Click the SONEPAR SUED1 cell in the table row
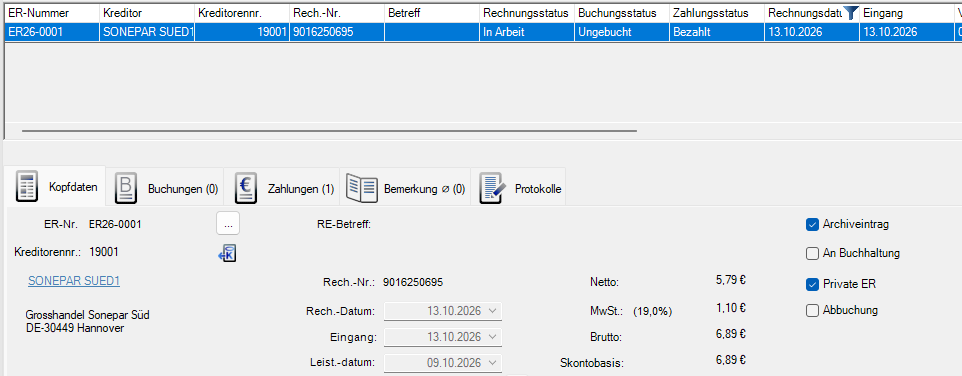Image resolution: width=962 pixels, height=376 pixels. click(147, 33)
